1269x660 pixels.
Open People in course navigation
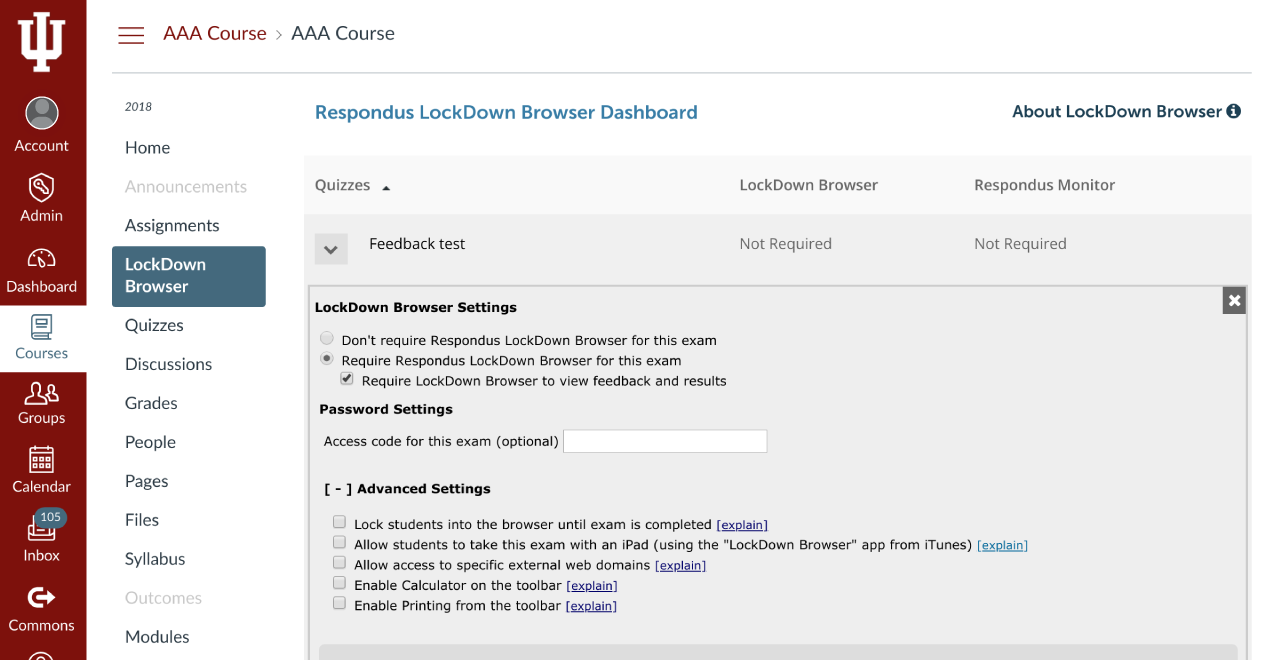[x=150, y=442]
